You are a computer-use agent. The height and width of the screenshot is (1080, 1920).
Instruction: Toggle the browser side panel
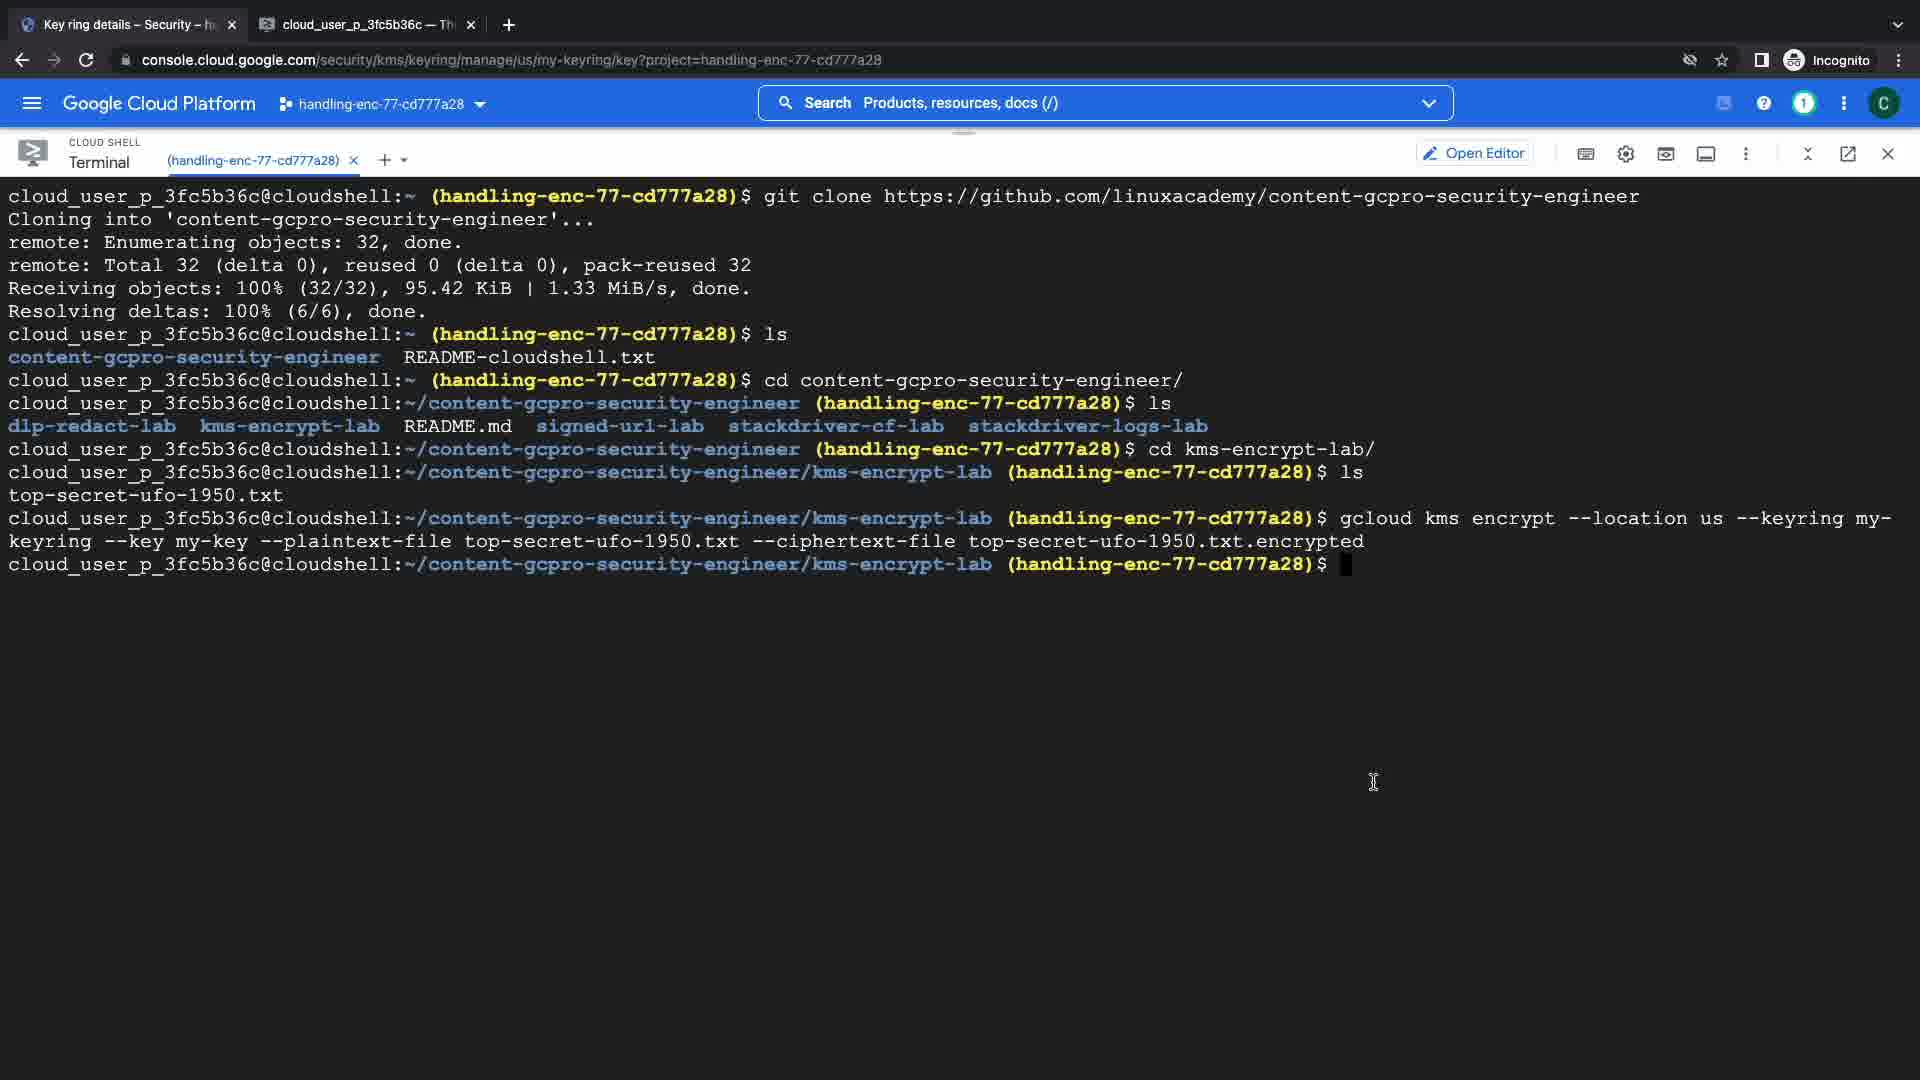coord(1761,60)
